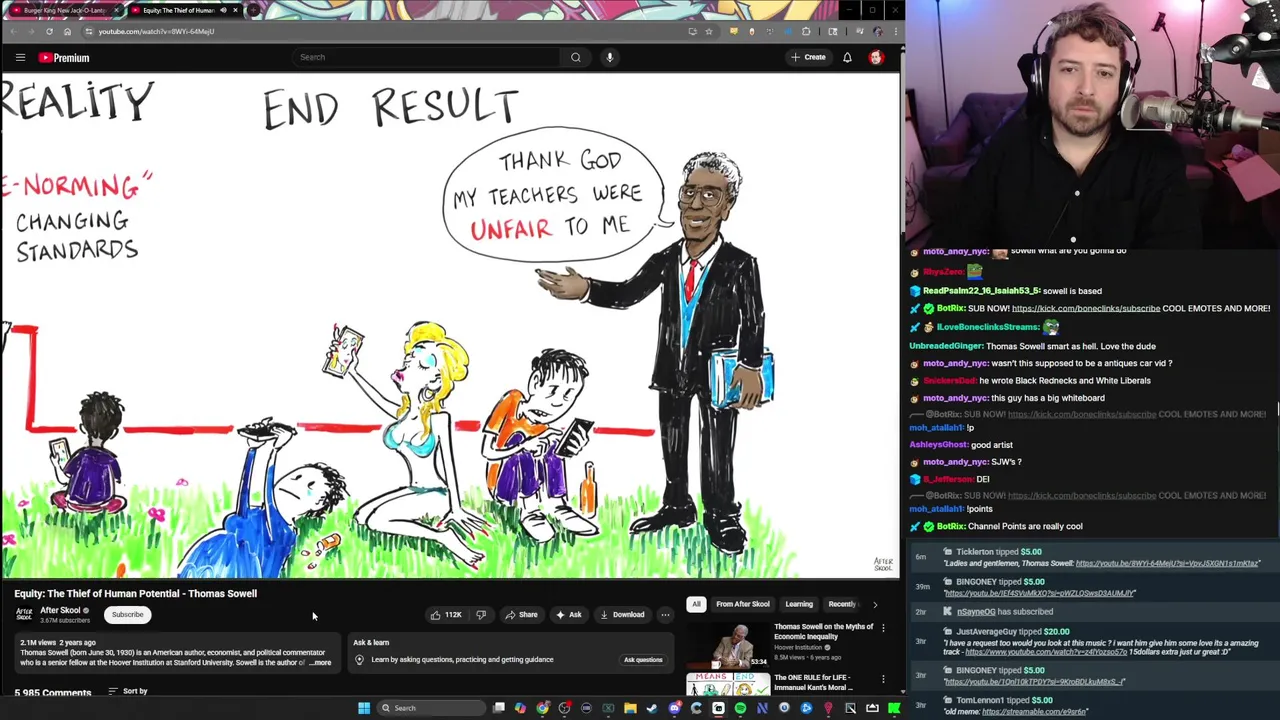Open ONE RULE for LIFE video thumbnail
Screen dimensions: 1280x720
point(727,685)
